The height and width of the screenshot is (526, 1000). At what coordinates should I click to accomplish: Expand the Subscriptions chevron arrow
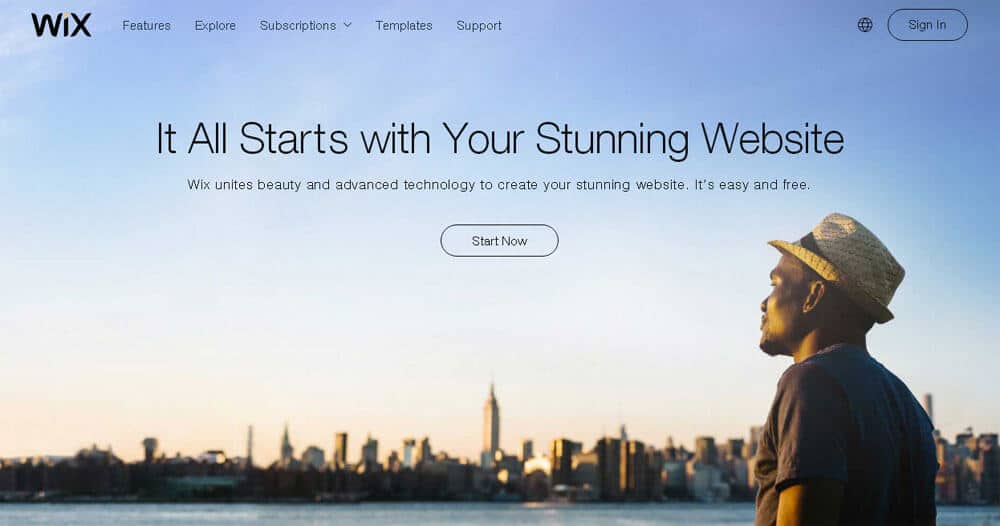click(x=348, y=25)
